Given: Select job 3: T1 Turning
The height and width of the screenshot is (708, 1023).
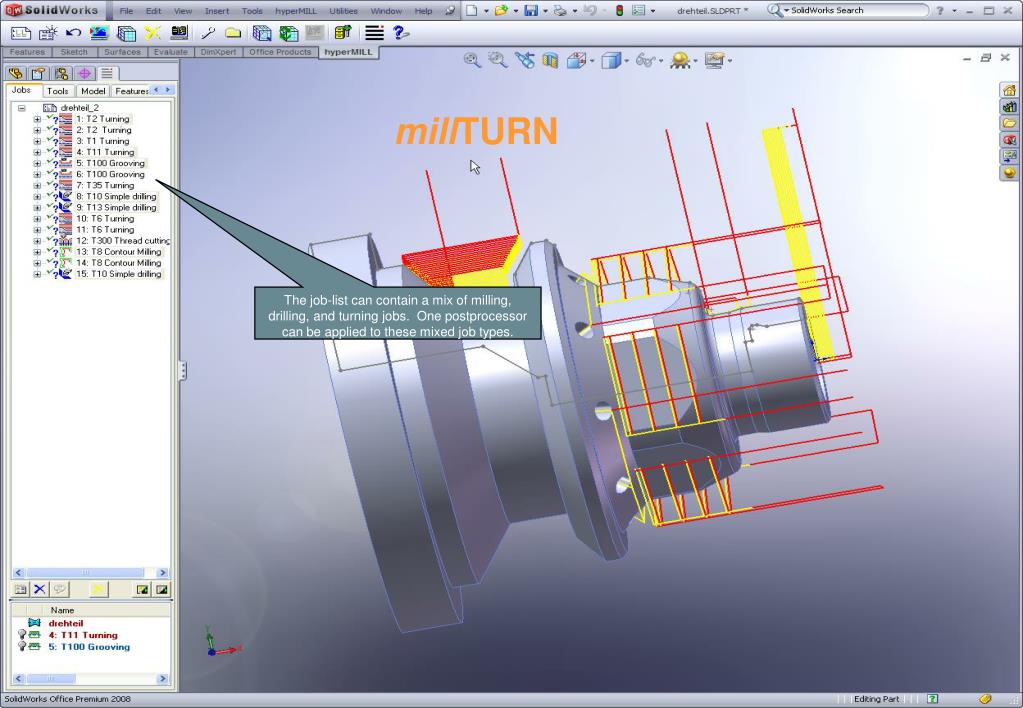Looking at the screenshot, I should [102, 141].
